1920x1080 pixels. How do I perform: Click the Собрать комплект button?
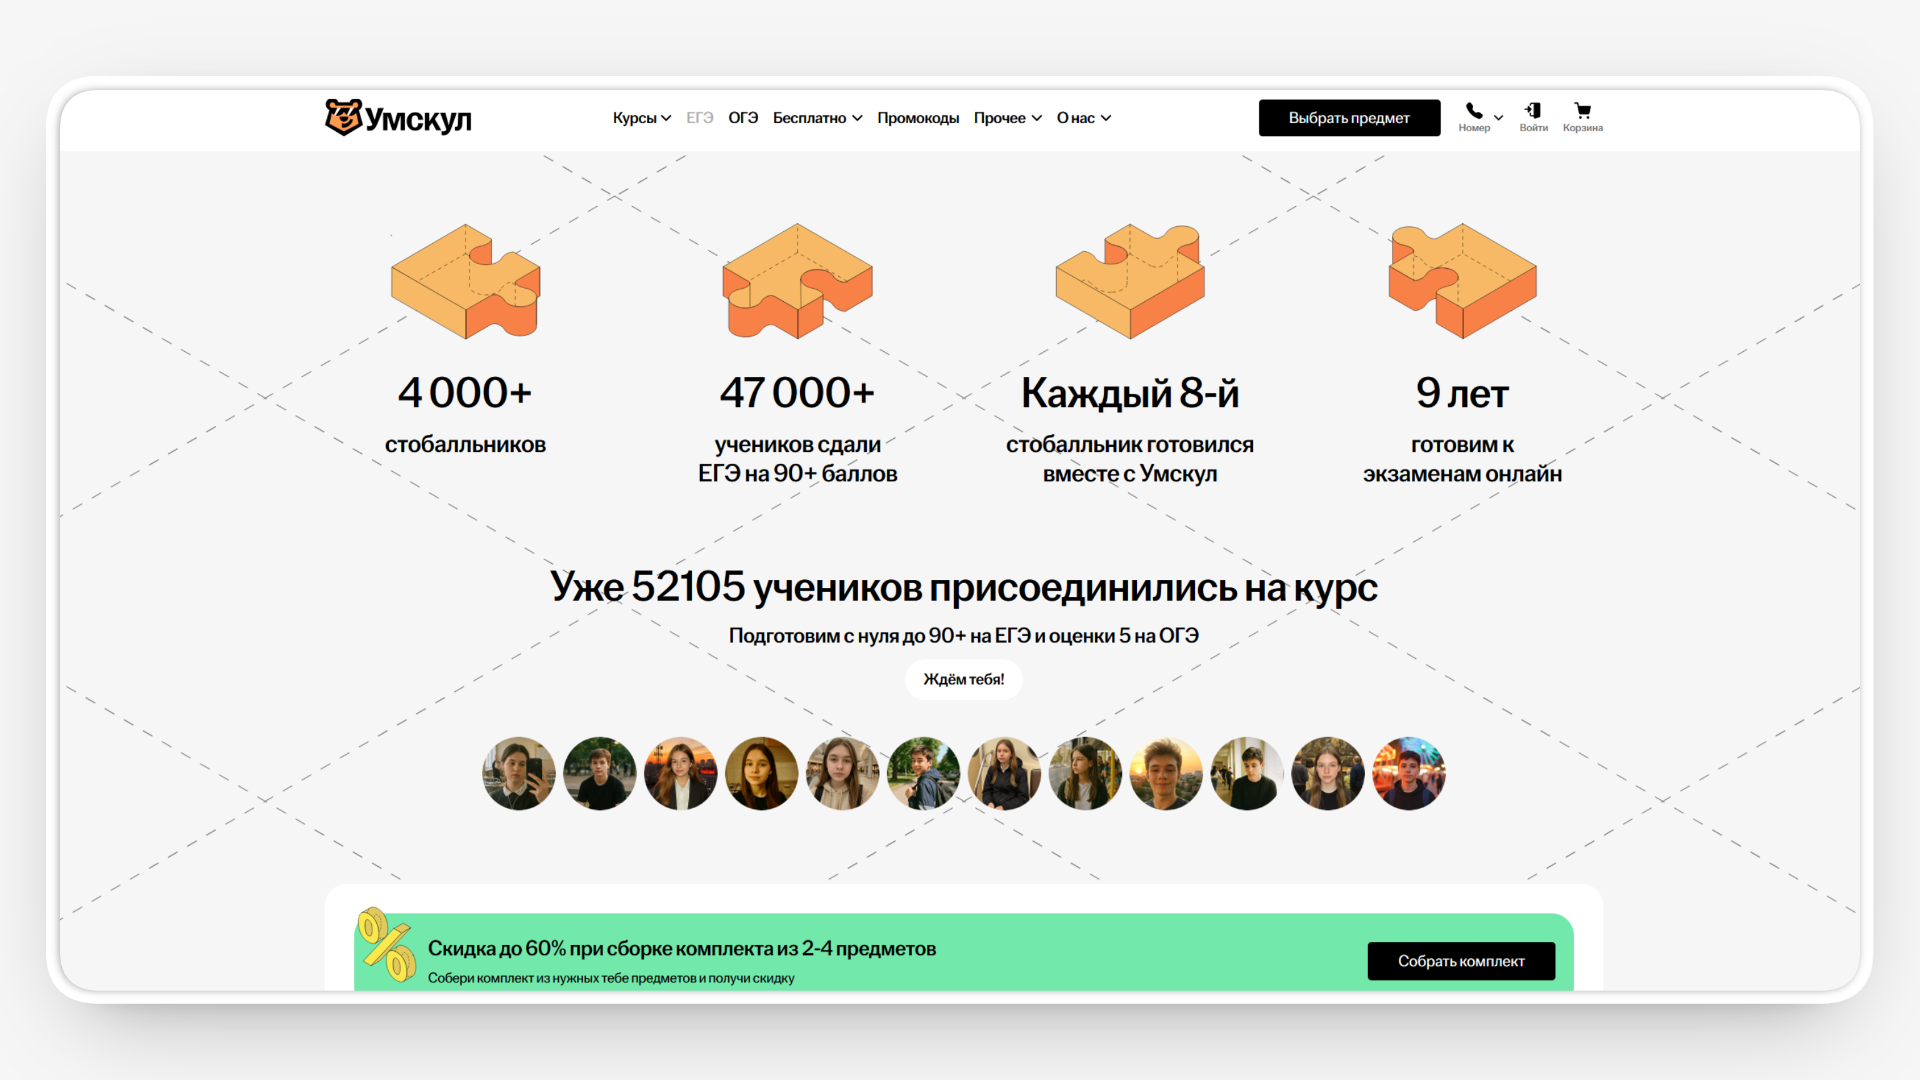coord(1461,961)
